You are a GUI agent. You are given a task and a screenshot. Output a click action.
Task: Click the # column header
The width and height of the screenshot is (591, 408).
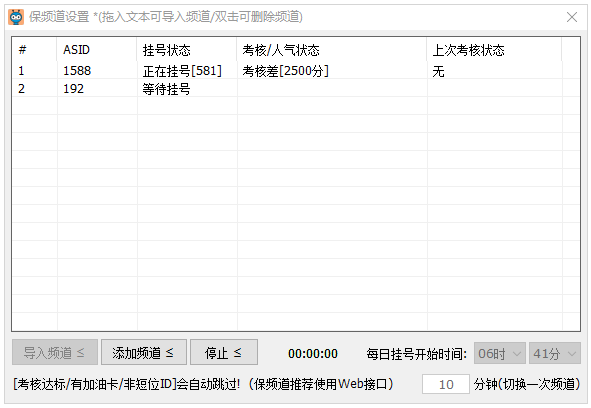(x=35, y=50)
